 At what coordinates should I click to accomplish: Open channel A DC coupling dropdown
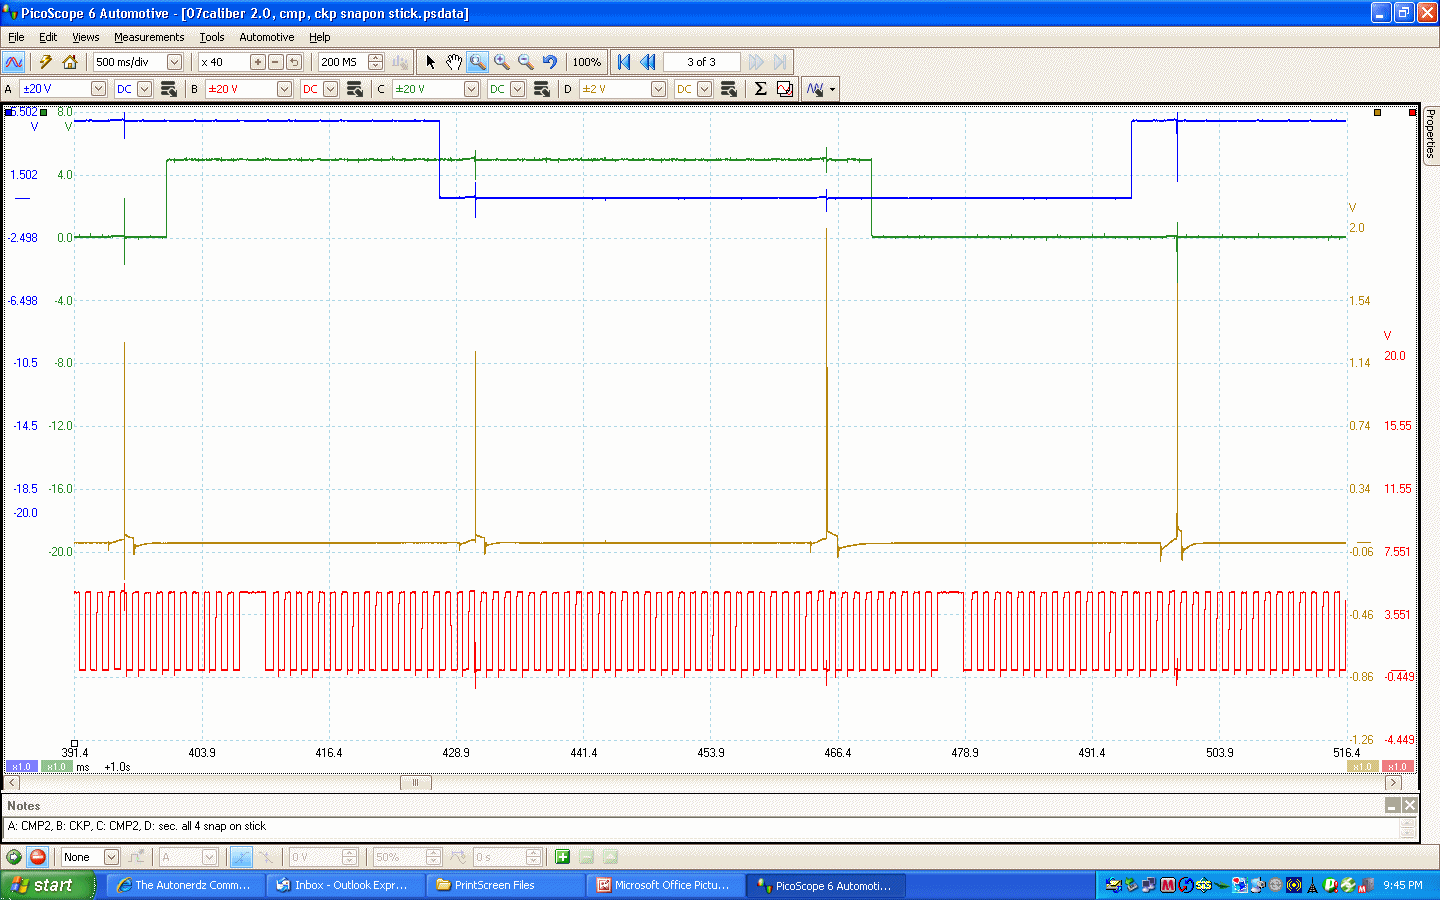click(144, 89)
